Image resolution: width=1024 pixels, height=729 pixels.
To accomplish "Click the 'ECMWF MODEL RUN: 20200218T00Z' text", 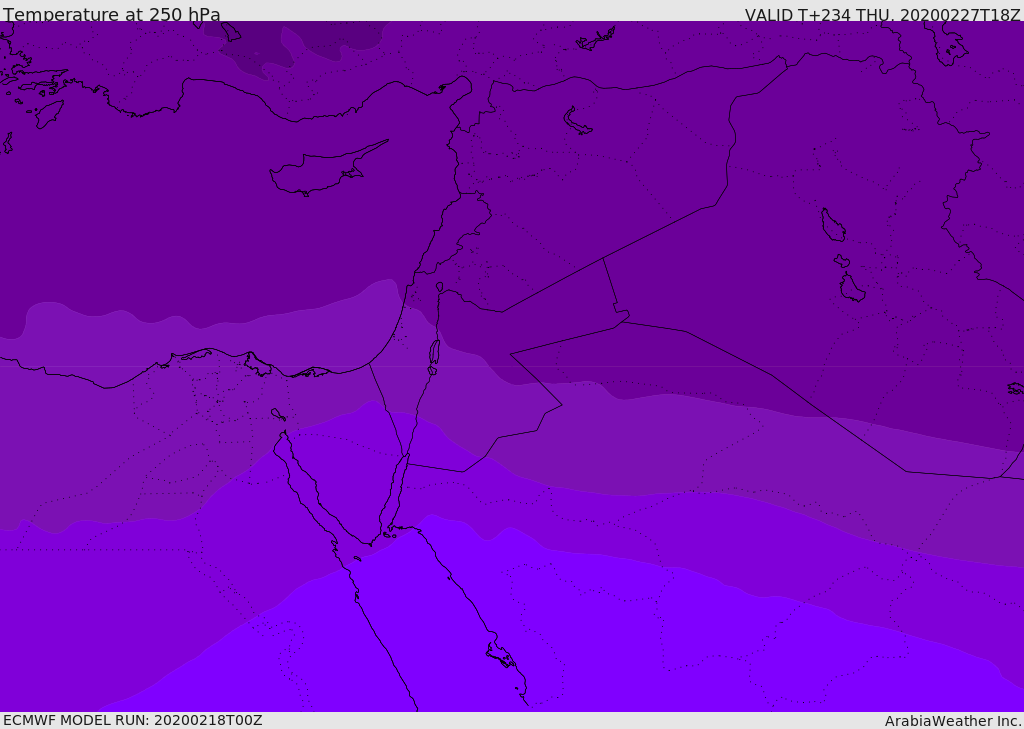I will 133,720.
